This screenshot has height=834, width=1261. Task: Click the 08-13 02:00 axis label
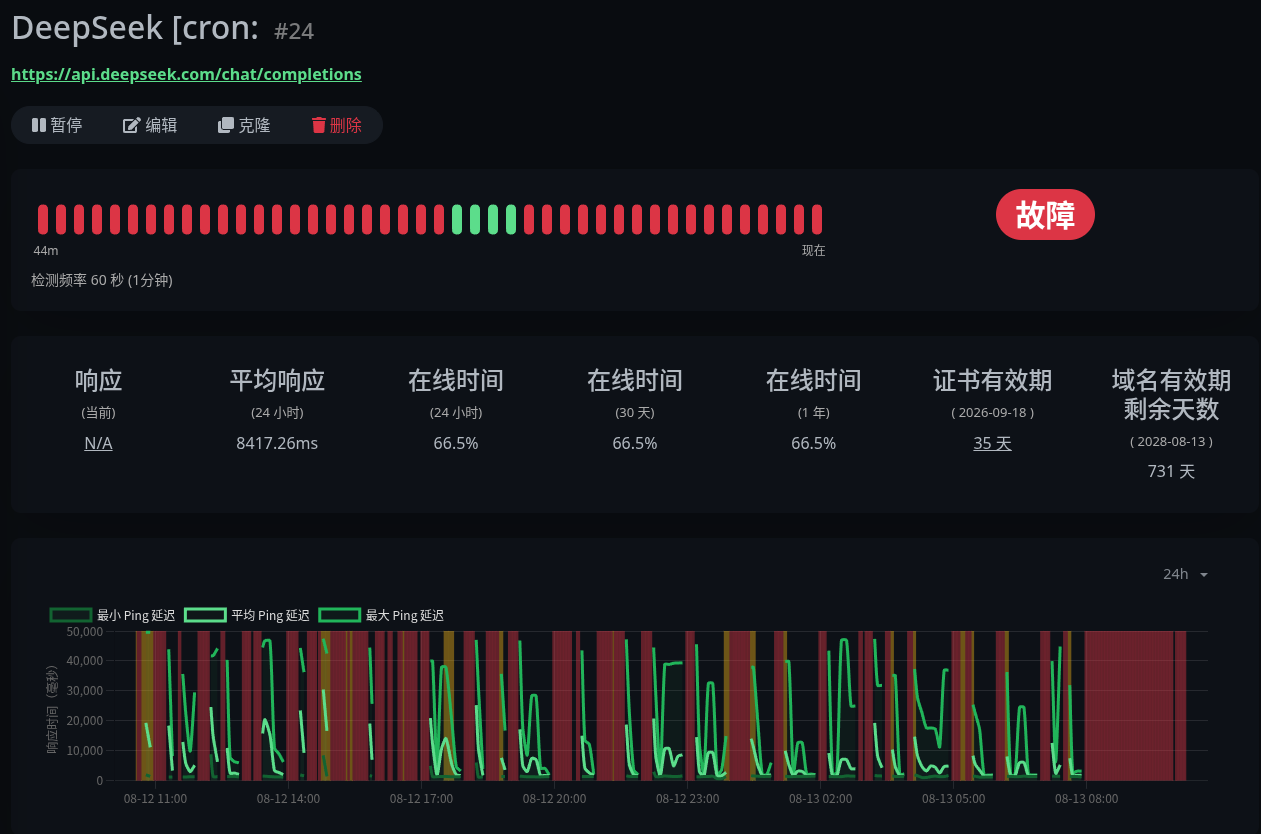(x=820, y=799)
